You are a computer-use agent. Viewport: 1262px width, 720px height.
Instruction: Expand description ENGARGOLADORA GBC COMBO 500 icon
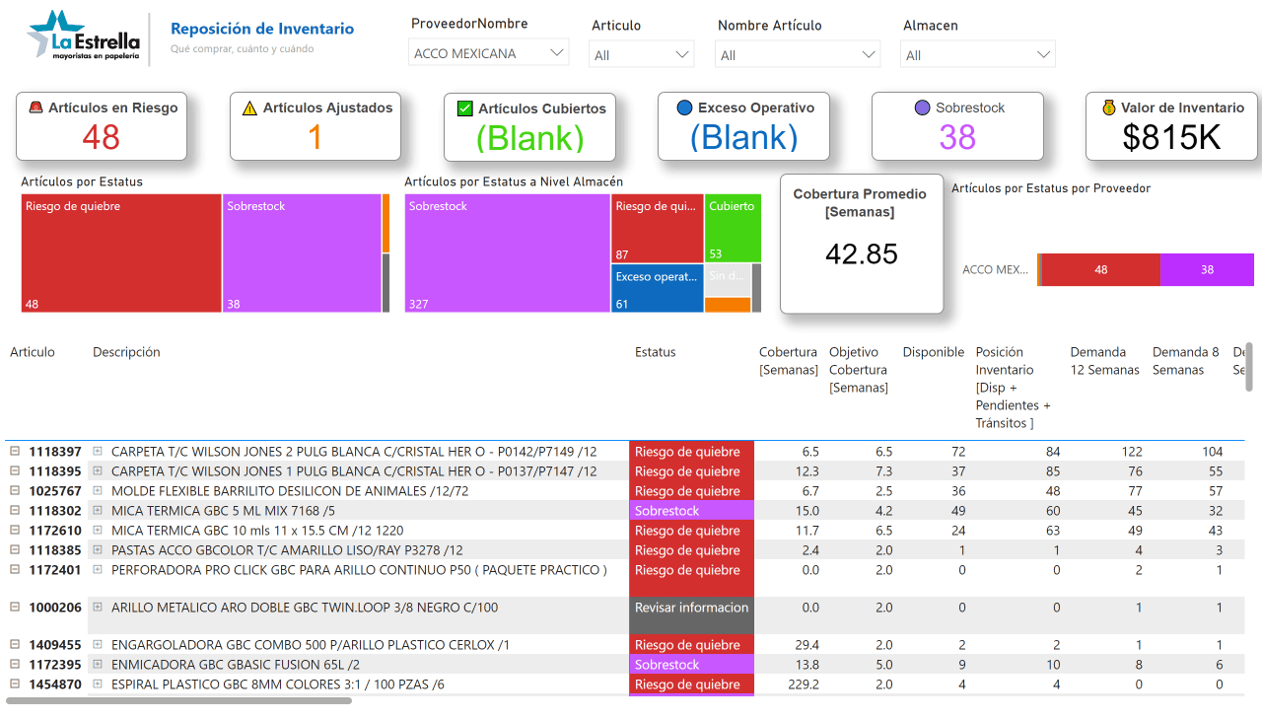(x=98, y=645)
